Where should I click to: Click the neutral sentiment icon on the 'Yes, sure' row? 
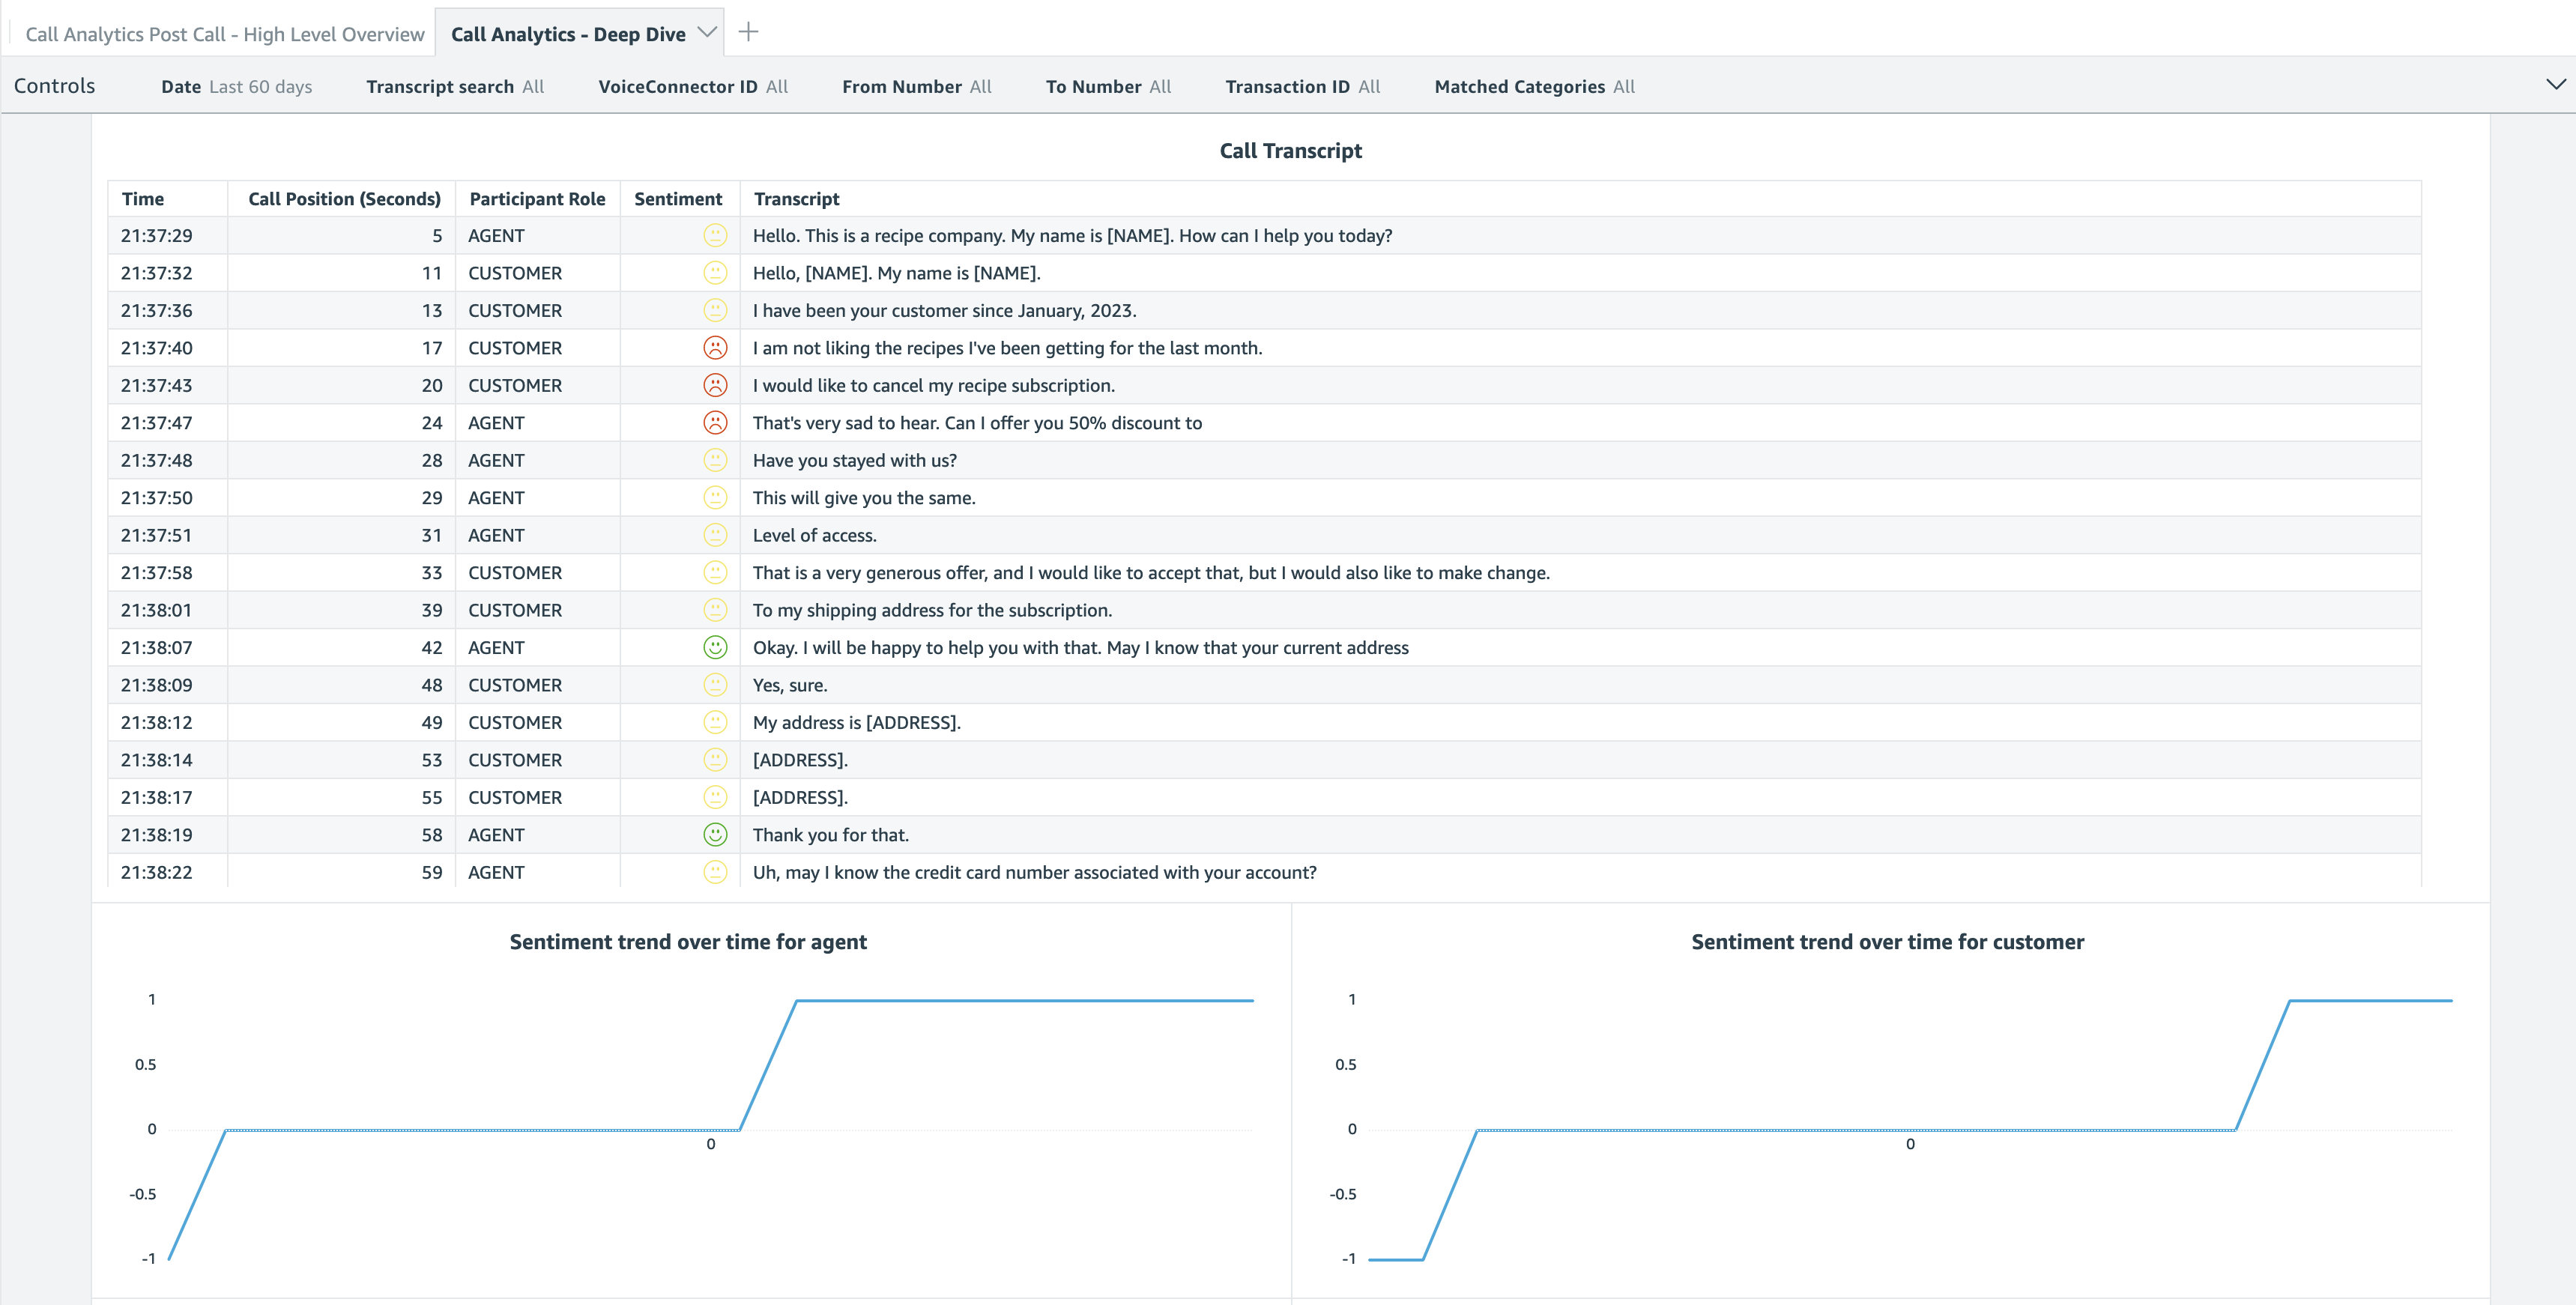716,684
